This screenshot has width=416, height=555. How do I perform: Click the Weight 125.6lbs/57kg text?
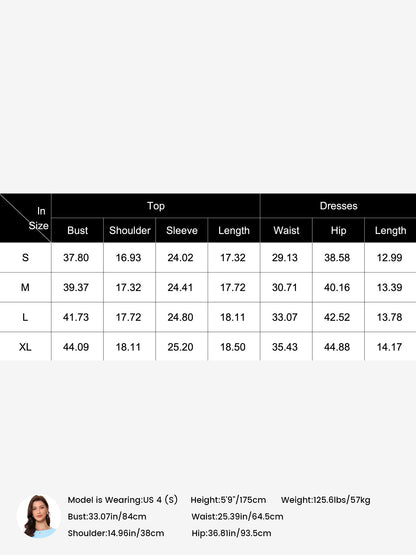325,500
